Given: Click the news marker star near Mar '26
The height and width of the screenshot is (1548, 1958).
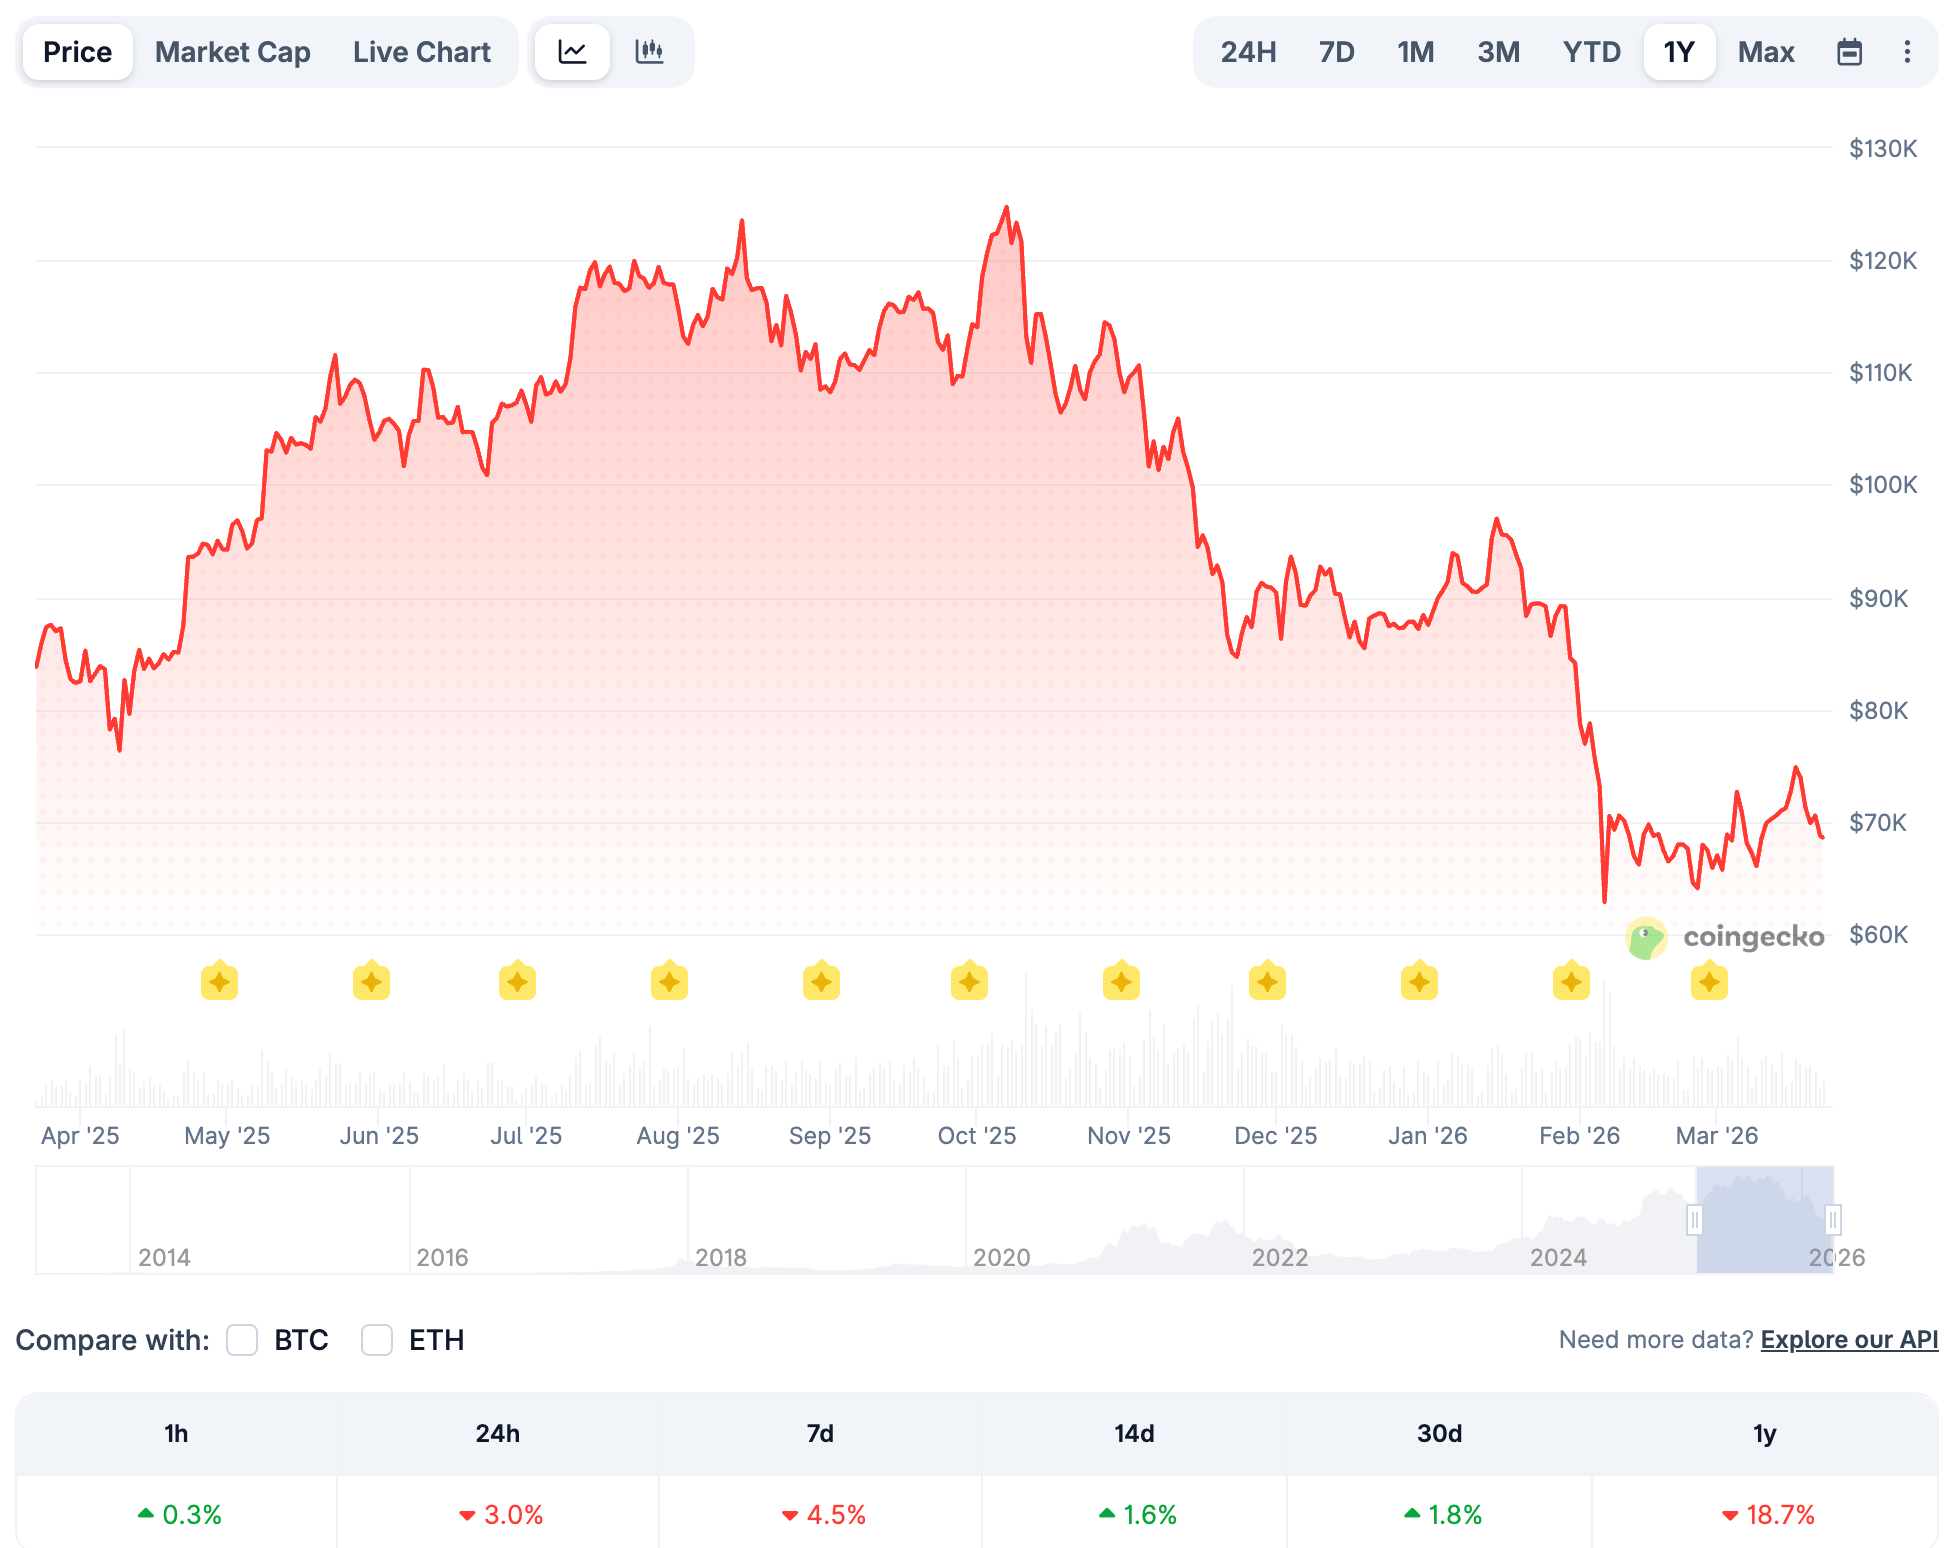Looking at the screenshot, I should (1709, 982).
